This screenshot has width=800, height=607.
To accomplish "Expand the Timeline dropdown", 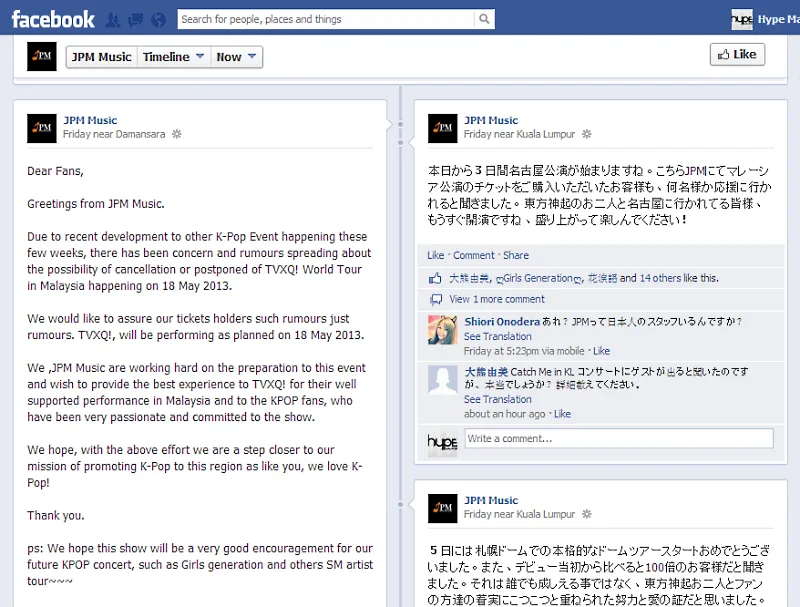I will coord(173,57).
